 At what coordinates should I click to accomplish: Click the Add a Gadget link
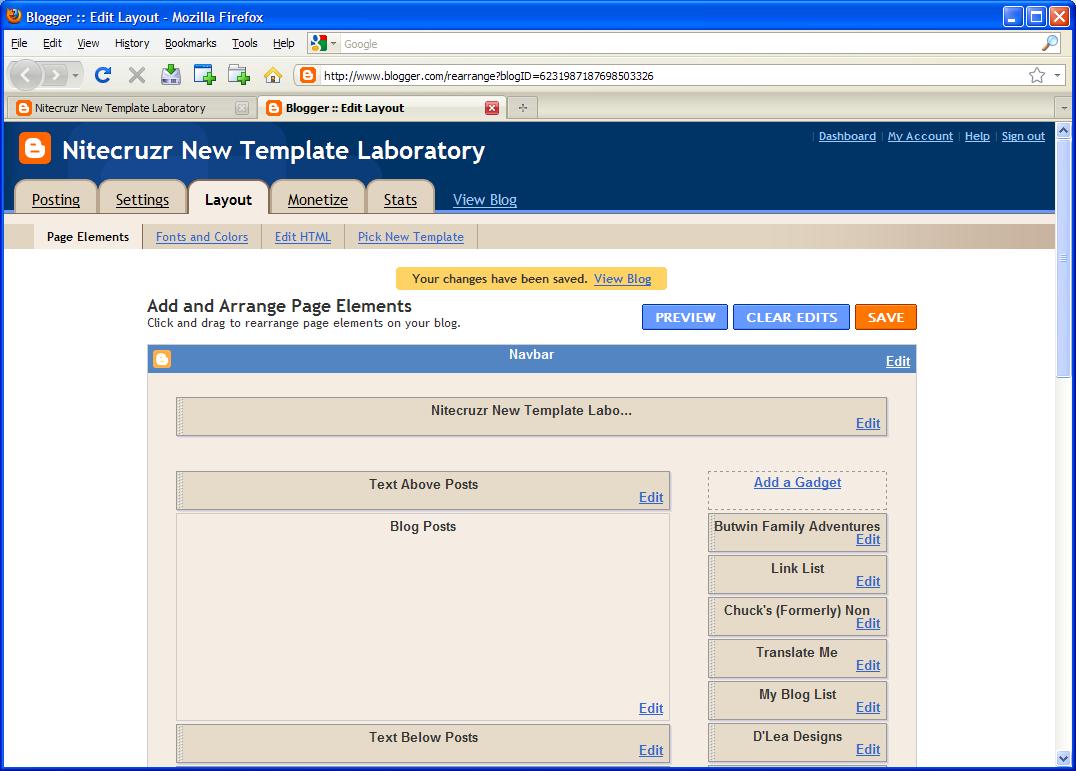[797, 482]
